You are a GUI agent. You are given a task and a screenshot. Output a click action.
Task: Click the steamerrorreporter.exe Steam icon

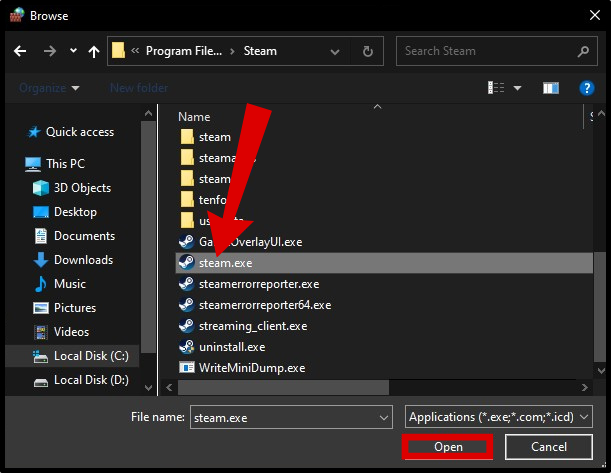click(187, 284)
